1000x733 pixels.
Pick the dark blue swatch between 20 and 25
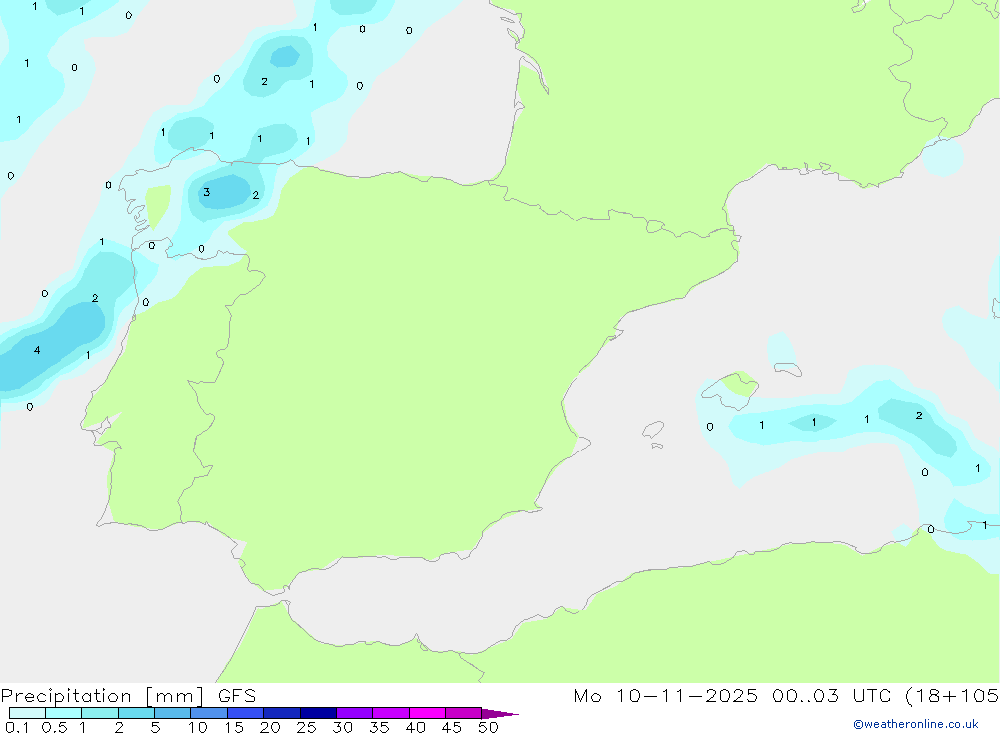coord(282,713)
